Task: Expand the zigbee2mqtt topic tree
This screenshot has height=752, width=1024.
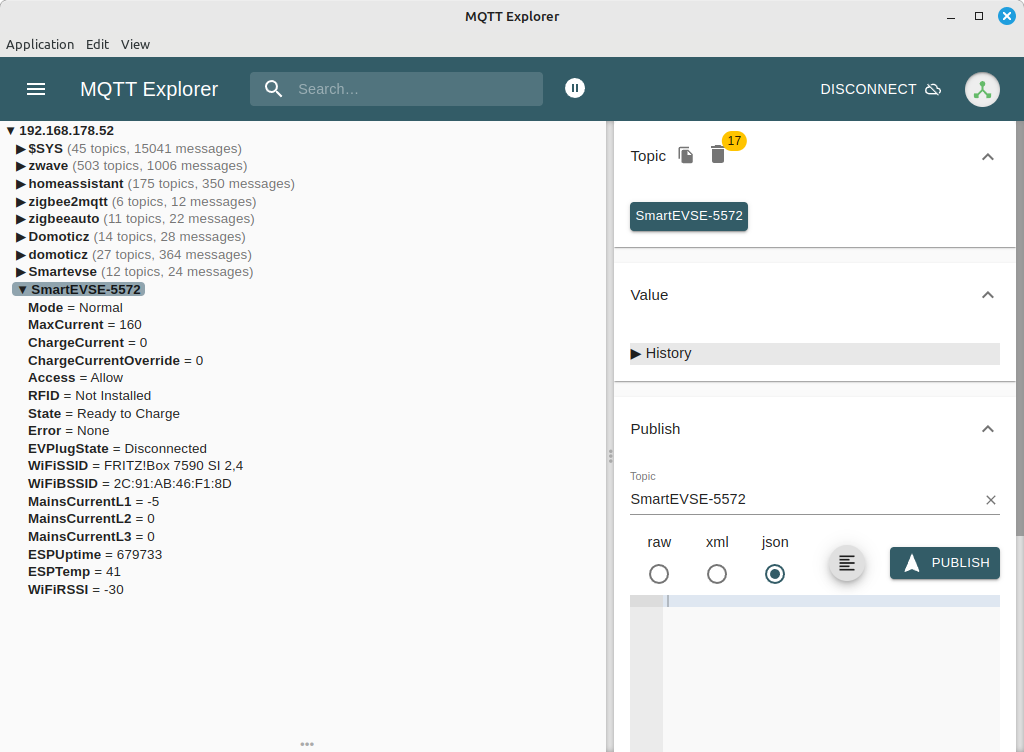Action: tap(20, 202)
